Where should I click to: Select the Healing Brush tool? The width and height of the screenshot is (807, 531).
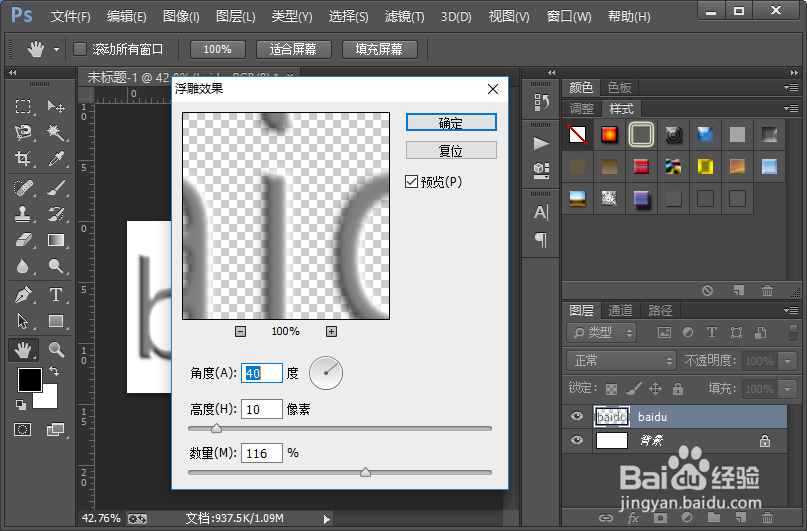[23, 188]
